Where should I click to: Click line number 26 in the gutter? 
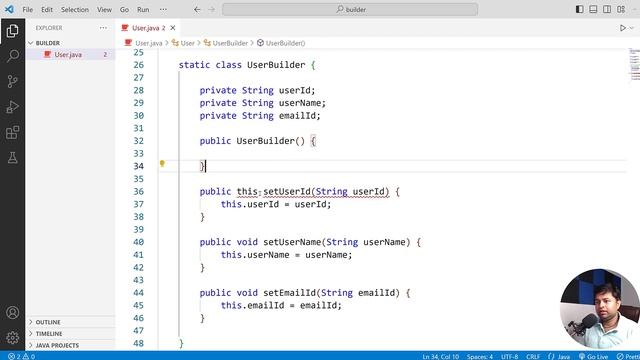(x=138, y=65)
